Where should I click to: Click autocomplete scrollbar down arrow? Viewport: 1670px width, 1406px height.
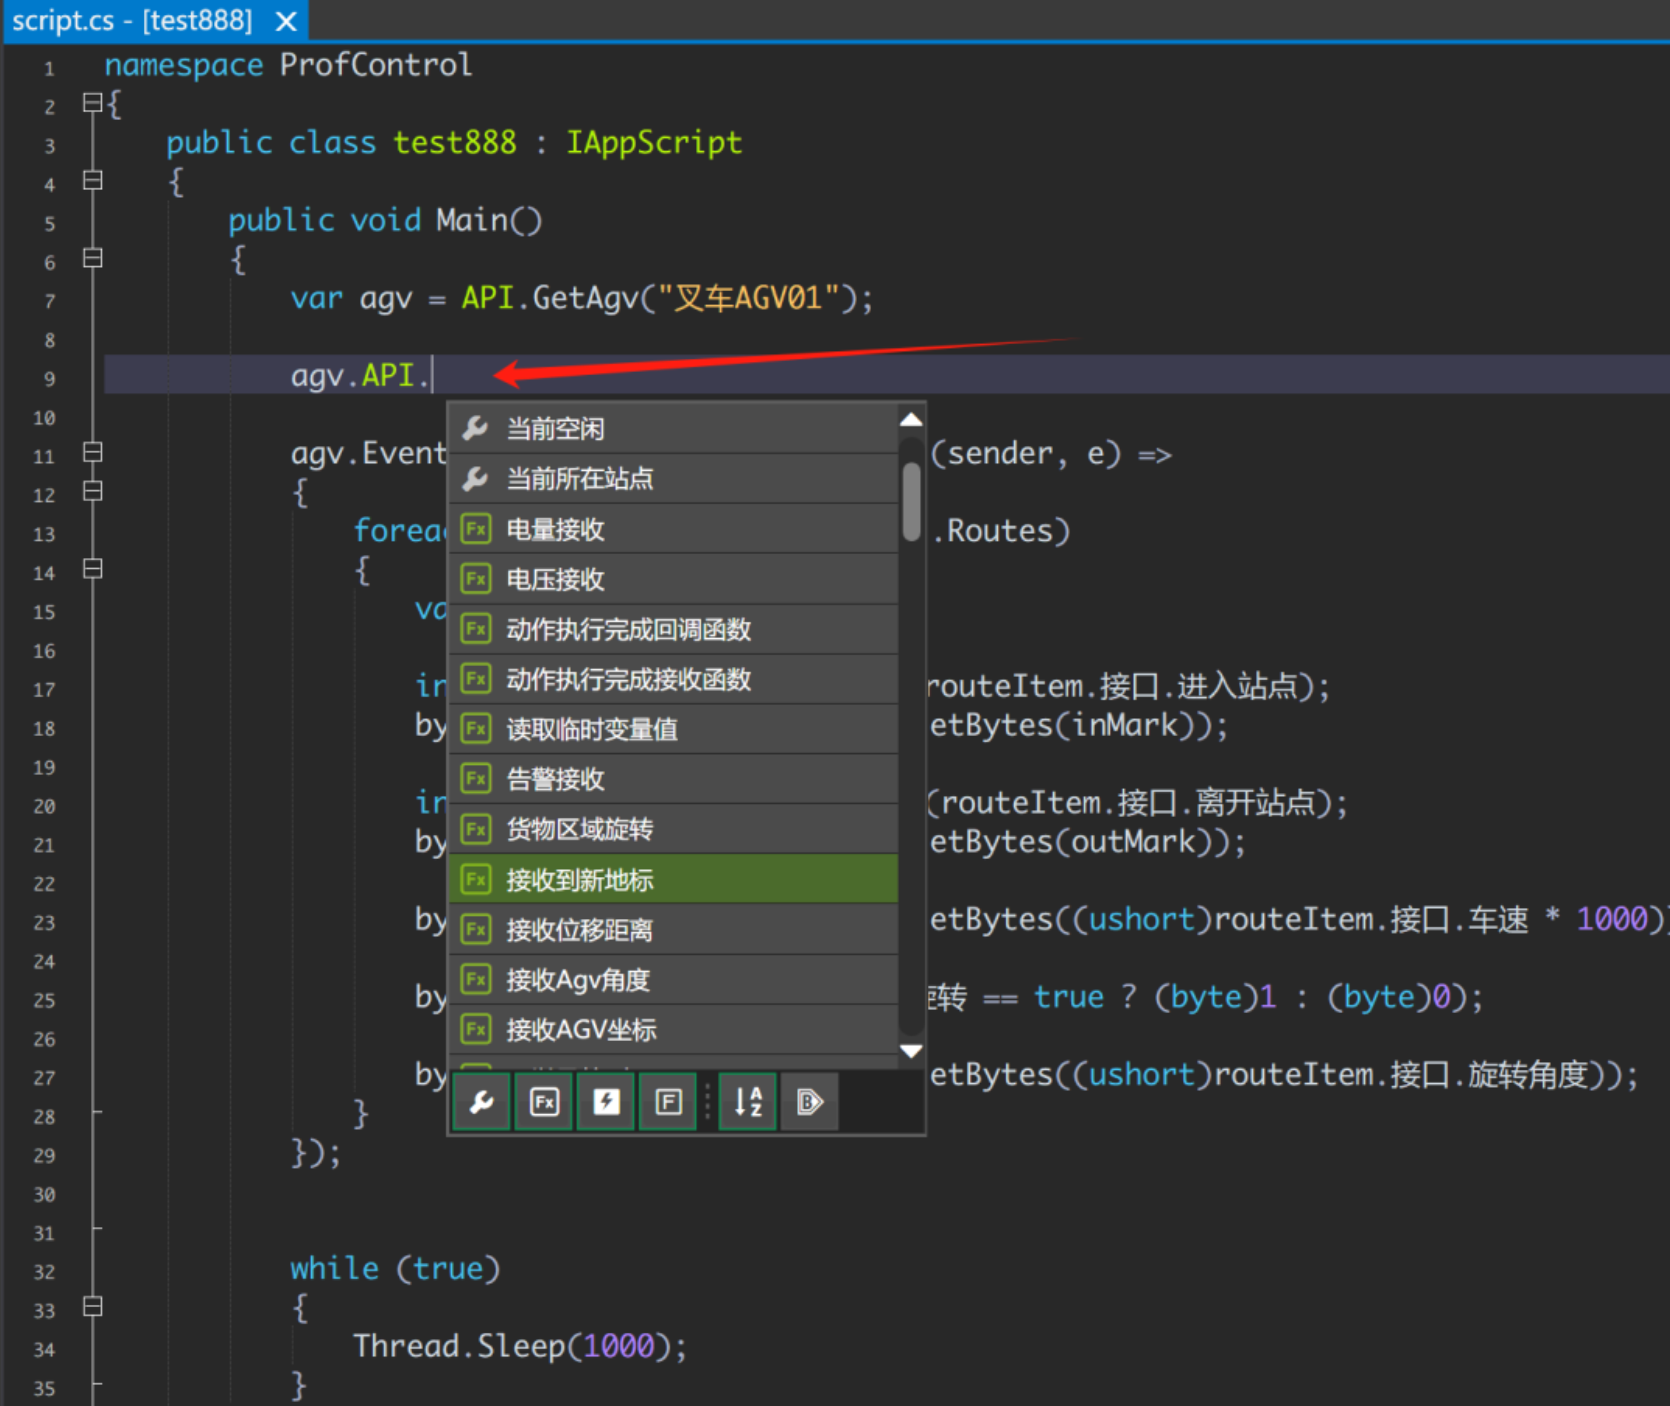click(911, 1051)
